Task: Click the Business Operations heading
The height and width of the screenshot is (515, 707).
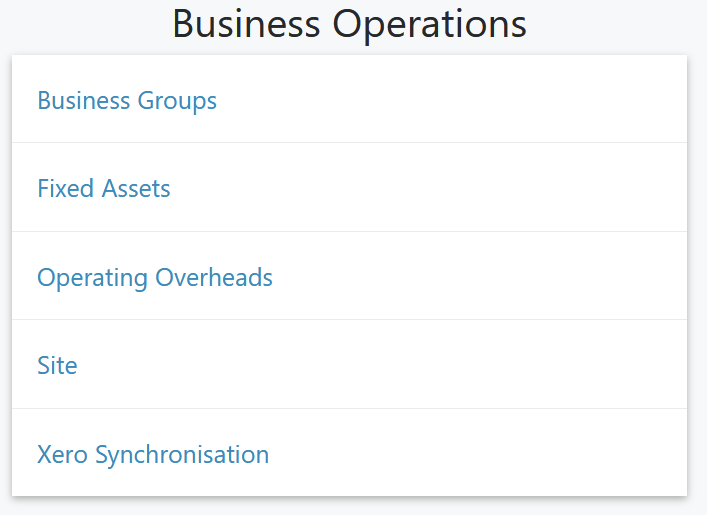Action: 349,24
